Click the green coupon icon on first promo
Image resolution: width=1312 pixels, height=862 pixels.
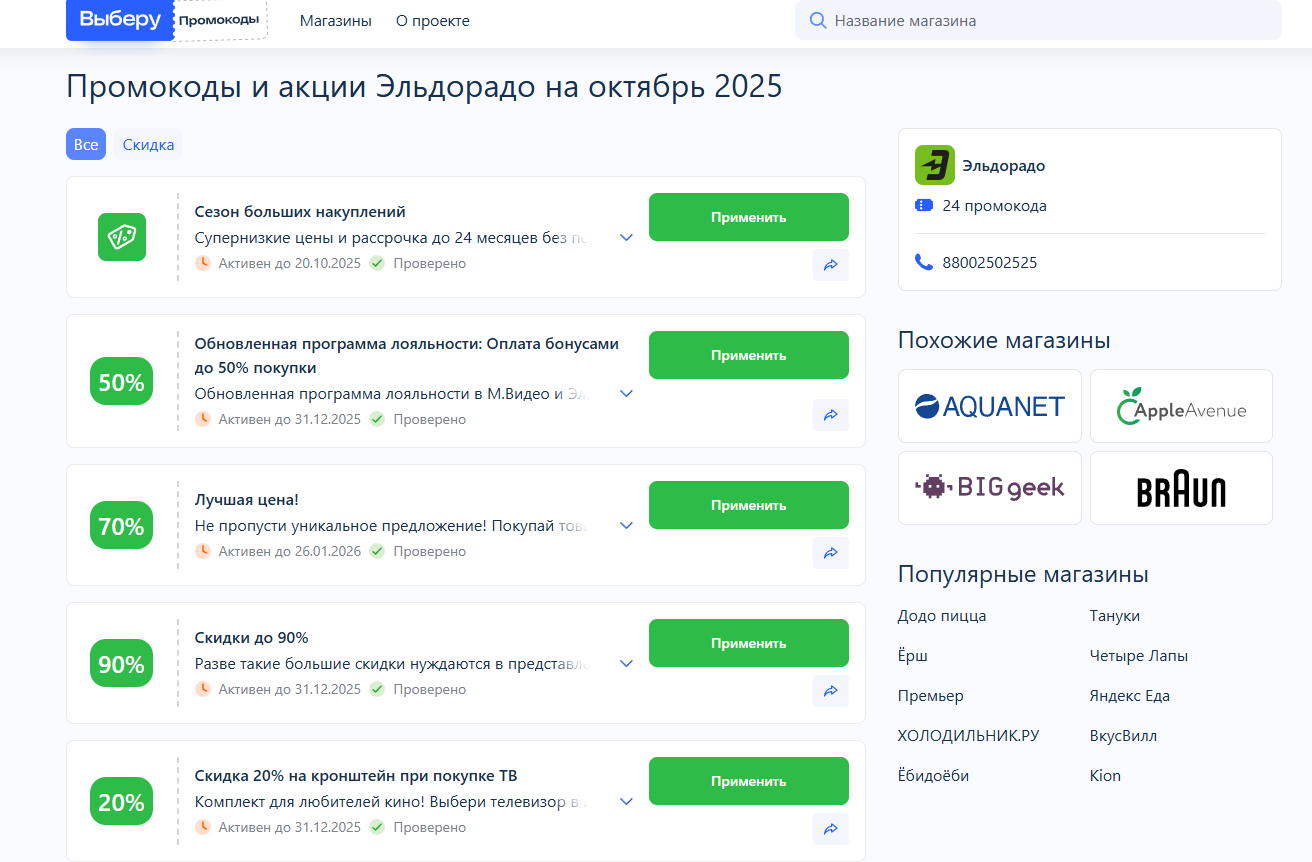[121, 237]
